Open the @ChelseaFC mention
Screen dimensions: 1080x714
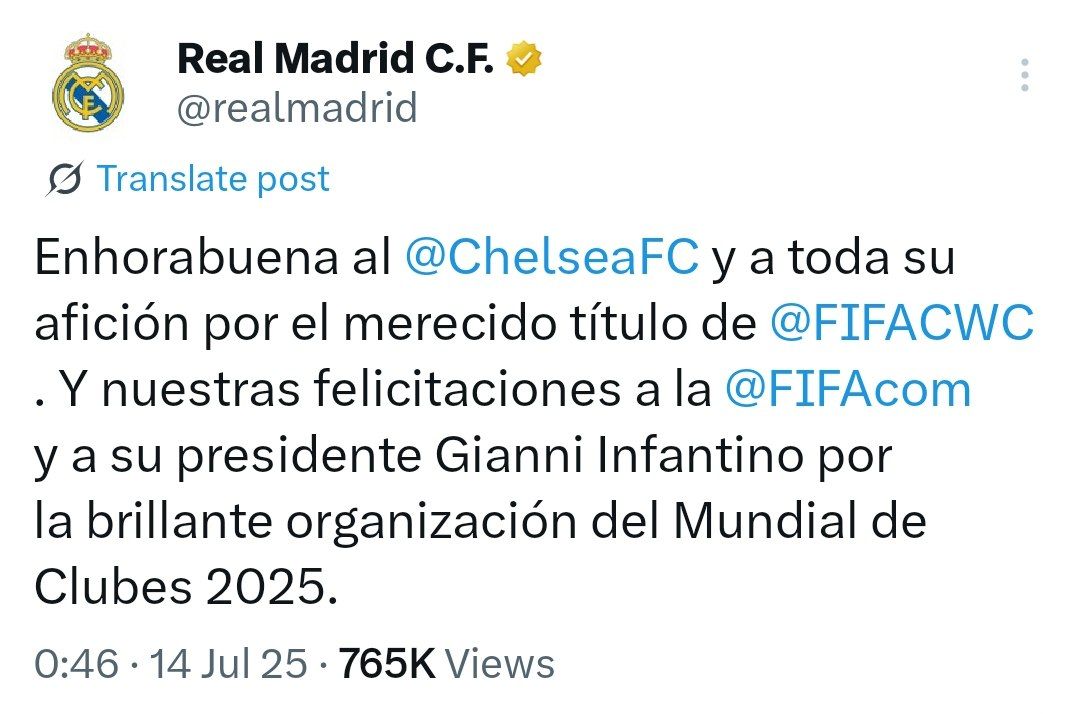coord(551,258)
